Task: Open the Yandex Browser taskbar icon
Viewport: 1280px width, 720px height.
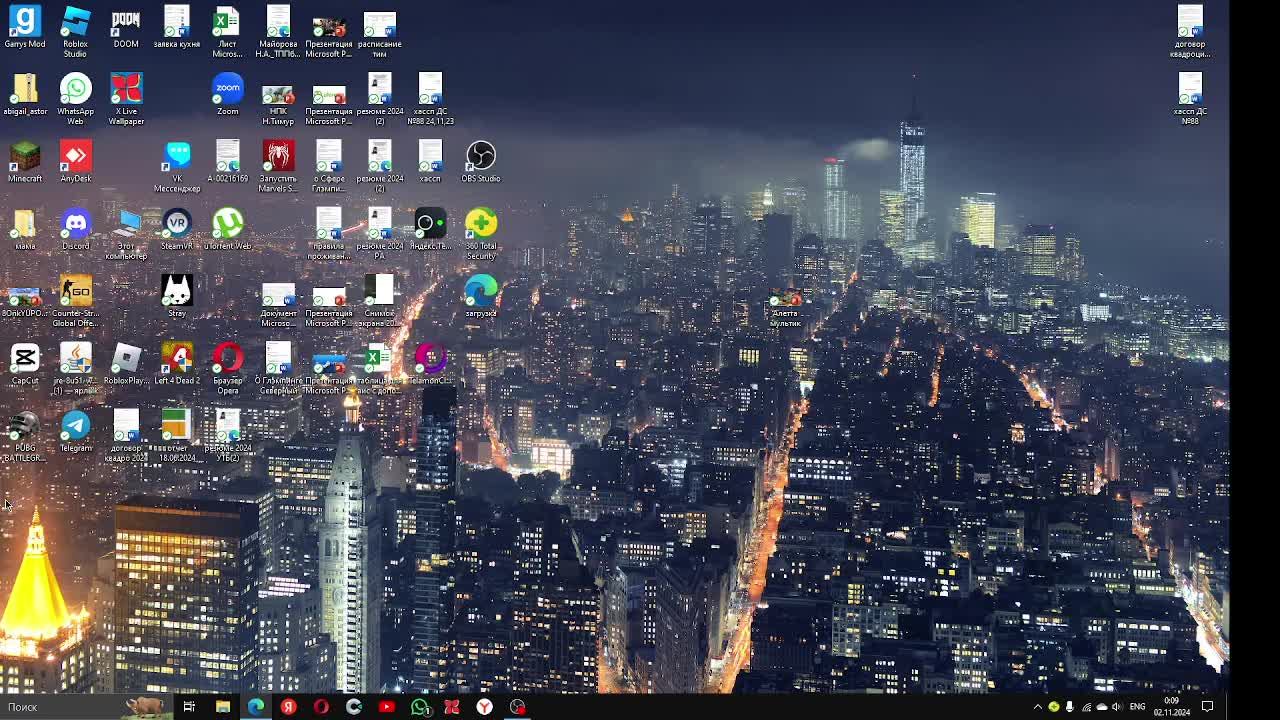Action: coord(485,707)
